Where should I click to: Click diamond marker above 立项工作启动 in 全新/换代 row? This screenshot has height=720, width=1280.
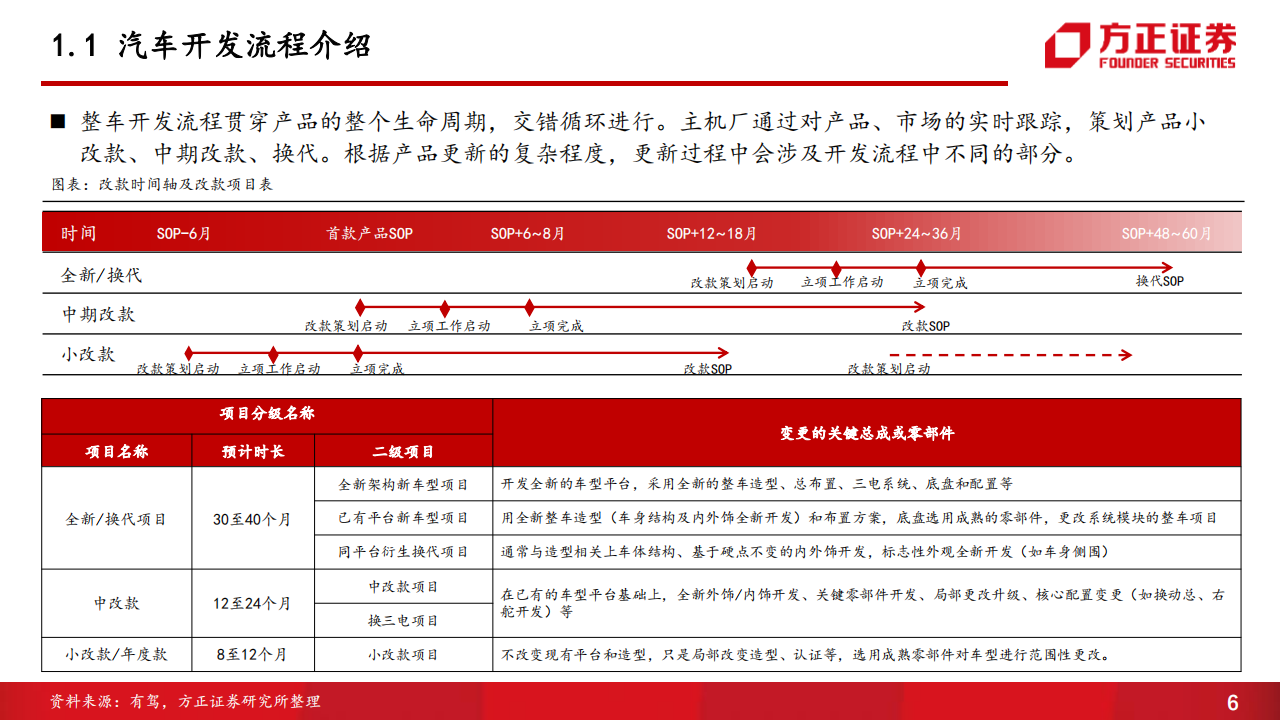tap(837, 267)
